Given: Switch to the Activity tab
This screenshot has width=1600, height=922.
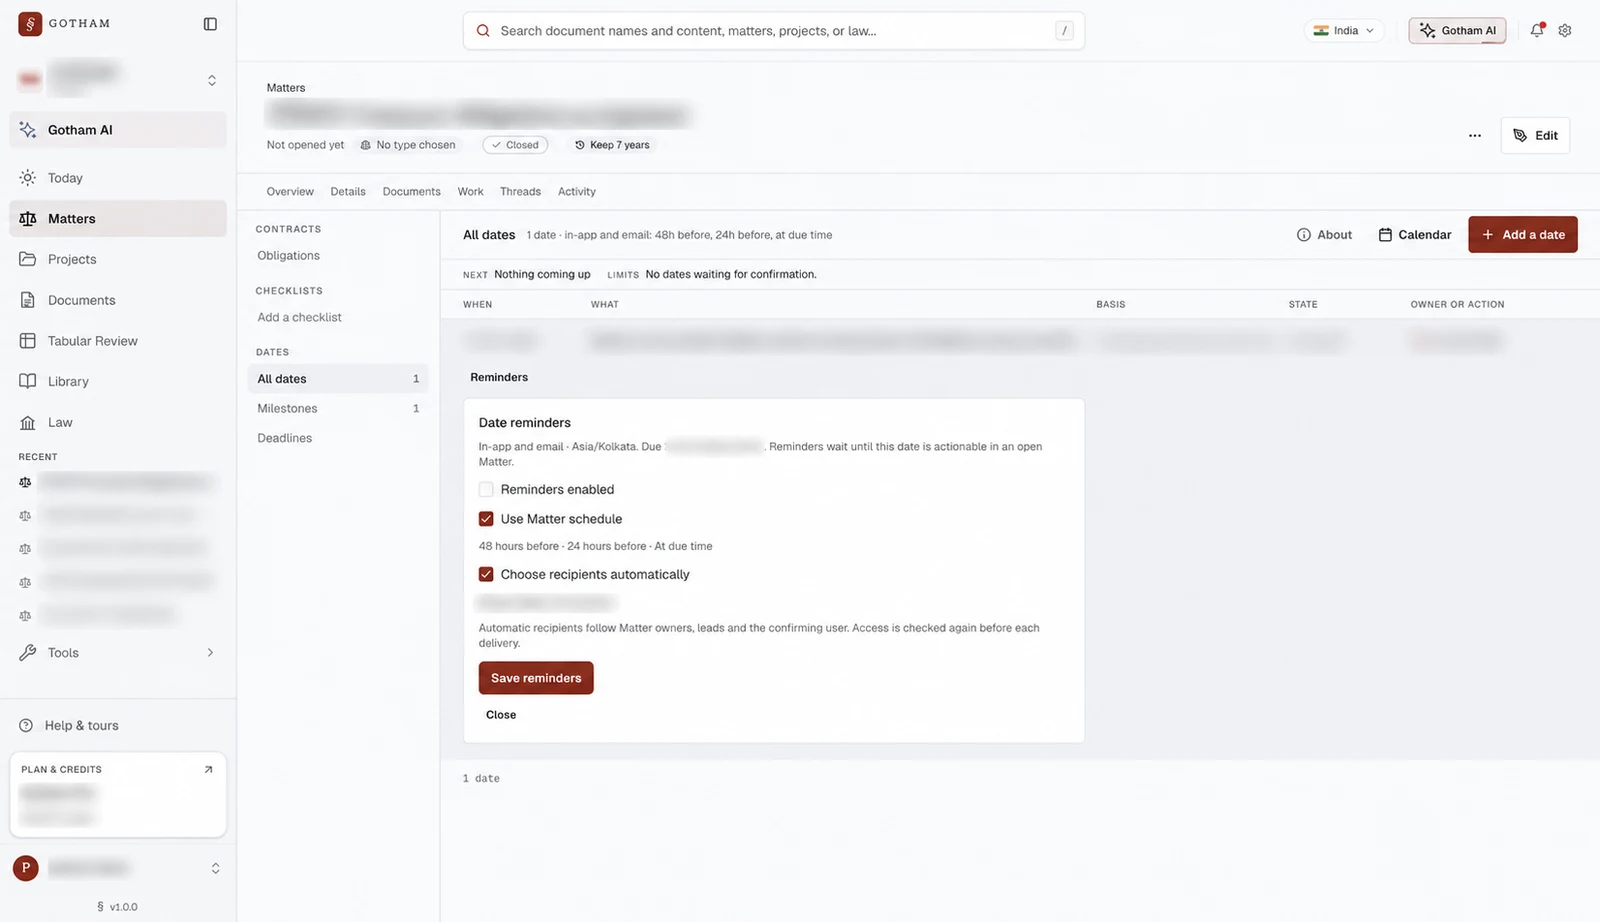Looking at the screenshot, I should (x=577, y=192).
